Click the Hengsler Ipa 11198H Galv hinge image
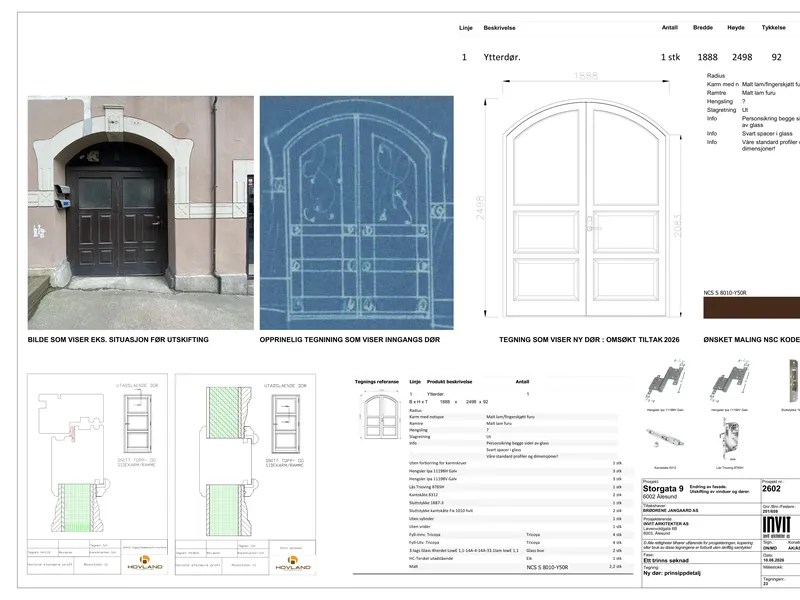 pyautogui.click(x=665, y=382)
